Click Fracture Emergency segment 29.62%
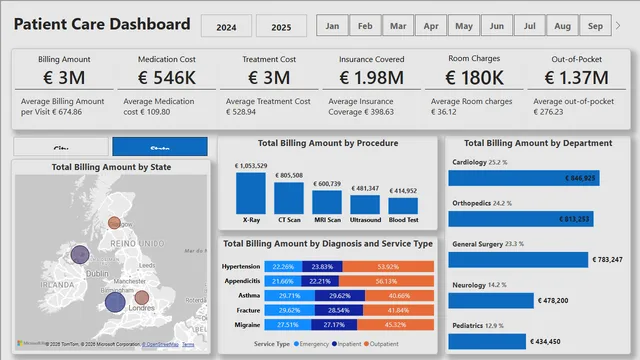640x360 pixels. (x=289, y=310)
